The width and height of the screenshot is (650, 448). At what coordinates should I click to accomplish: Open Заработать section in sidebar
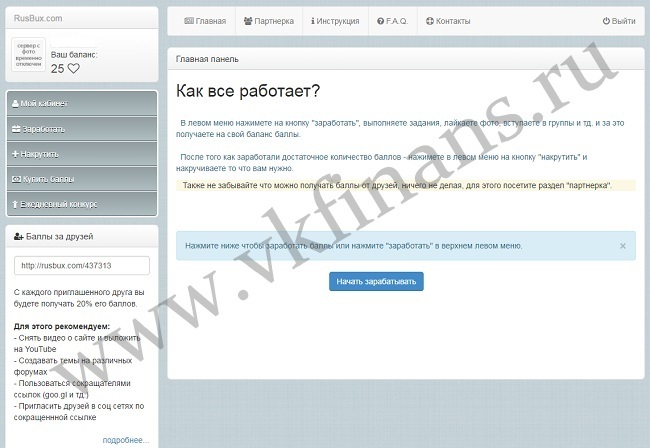pyautogui.click(x=82, y=129)
